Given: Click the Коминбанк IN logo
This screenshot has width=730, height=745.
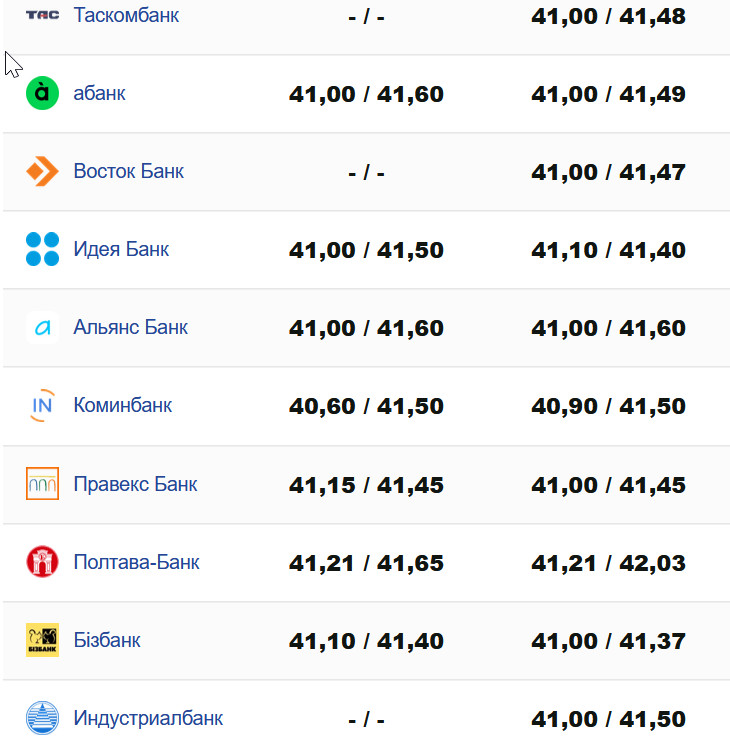Looking at the screenshot, I should click(x=42, y=405).
